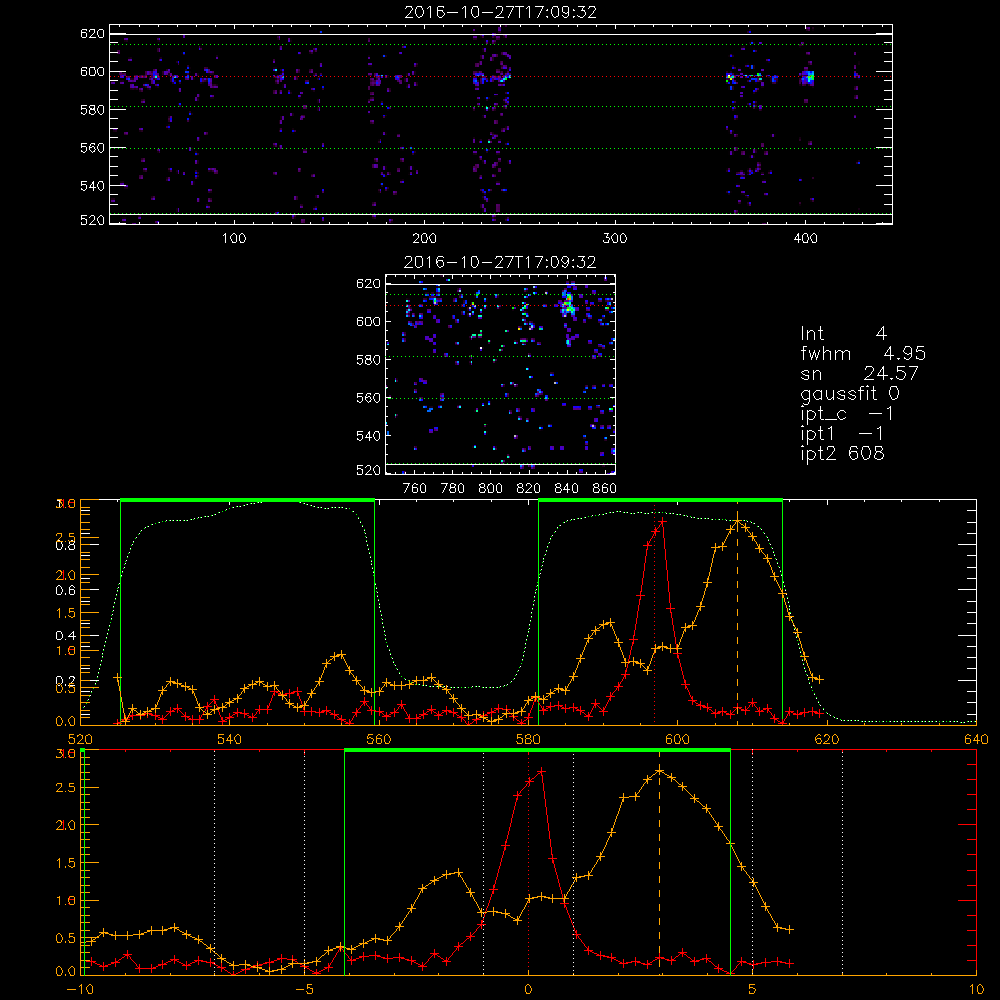Screen dimensions: 1000x1000
Task: Click the bright emission spot near x=400 in the wide image
Action: pyautogui.click(x=808, y=78)
